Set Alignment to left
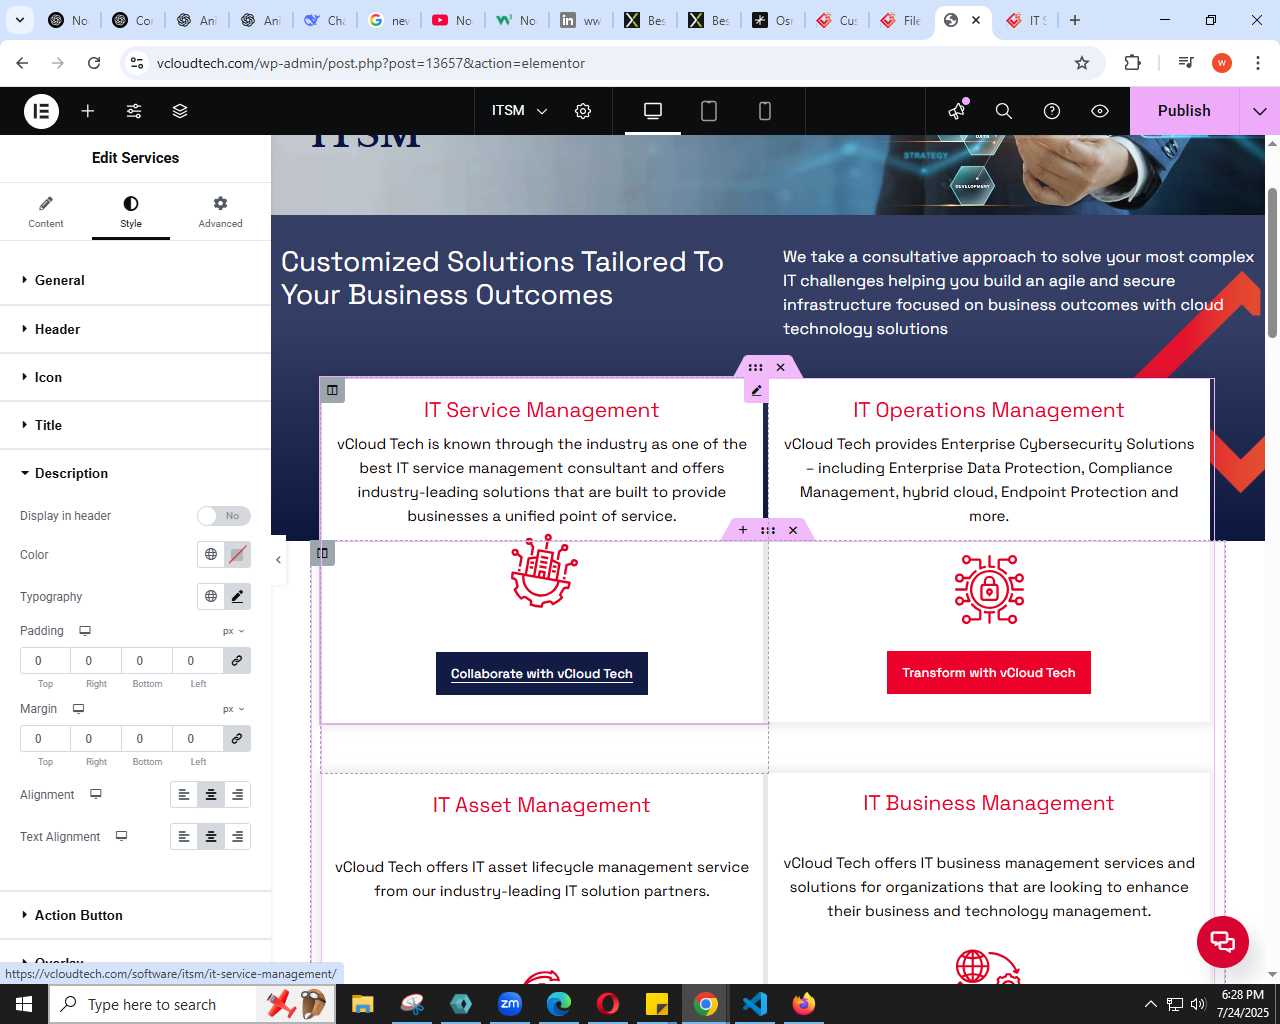Image resolution: width=1280 pixels, height=1024 pixels. pyautogui.click(x=184, y=795)
